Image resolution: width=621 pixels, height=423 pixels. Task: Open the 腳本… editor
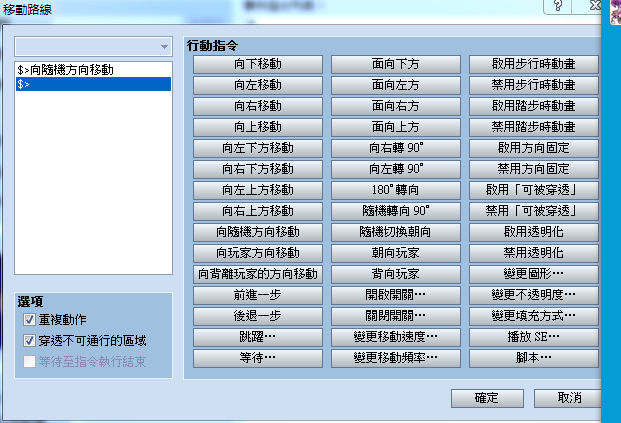pyautogui.click(x=533, y=358)
